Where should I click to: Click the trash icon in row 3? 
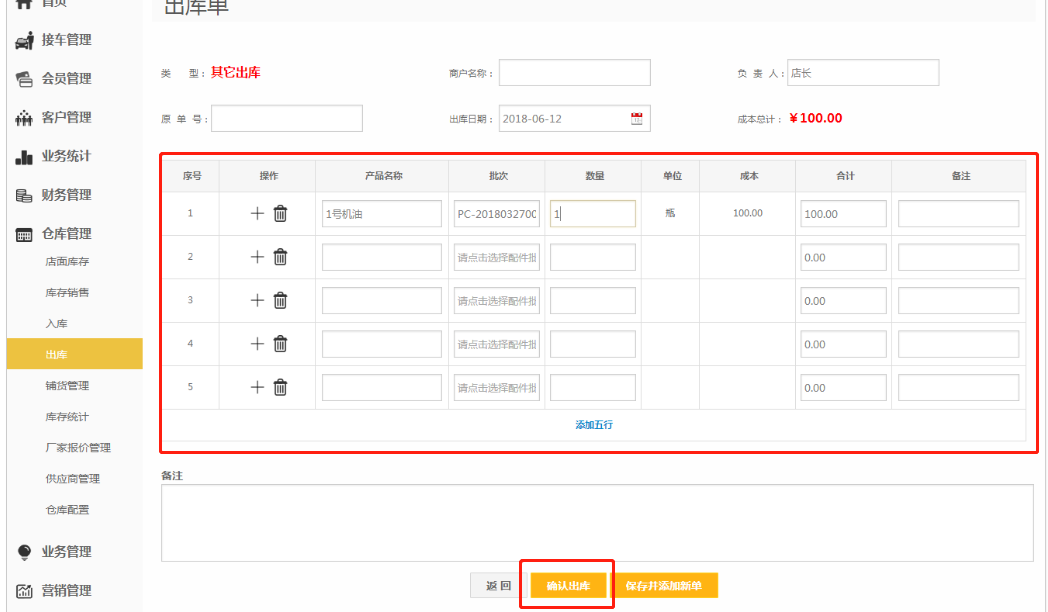click(x=281, y=300)
